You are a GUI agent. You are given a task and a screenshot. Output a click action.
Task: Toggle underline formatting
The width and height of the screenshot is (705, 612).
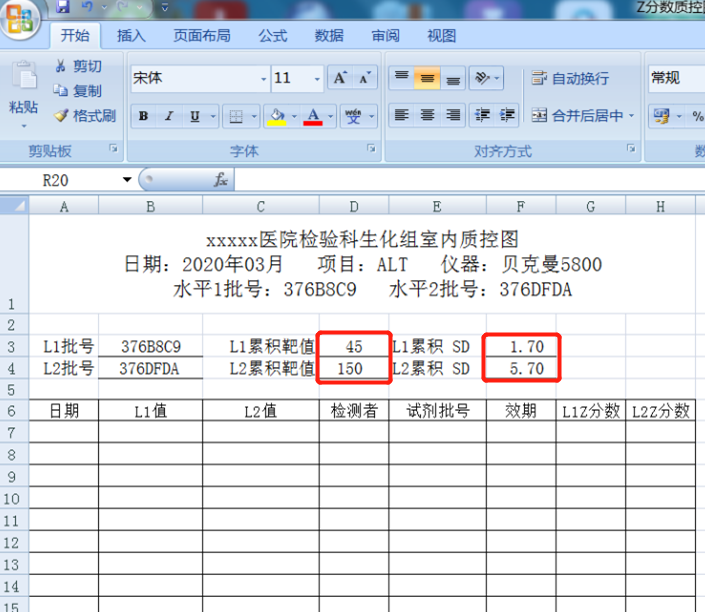point(195,116)
